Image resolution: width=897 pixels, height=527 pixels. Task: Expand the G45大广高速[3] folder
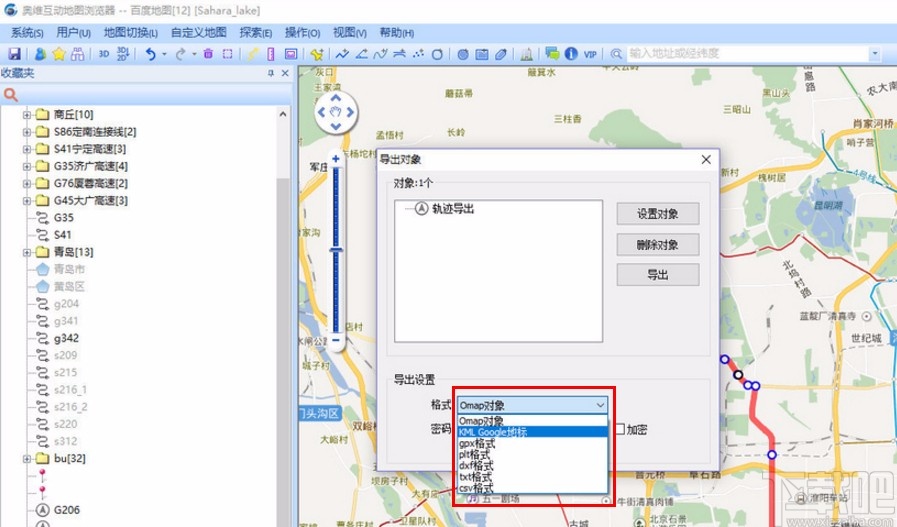tap(27, 200)
